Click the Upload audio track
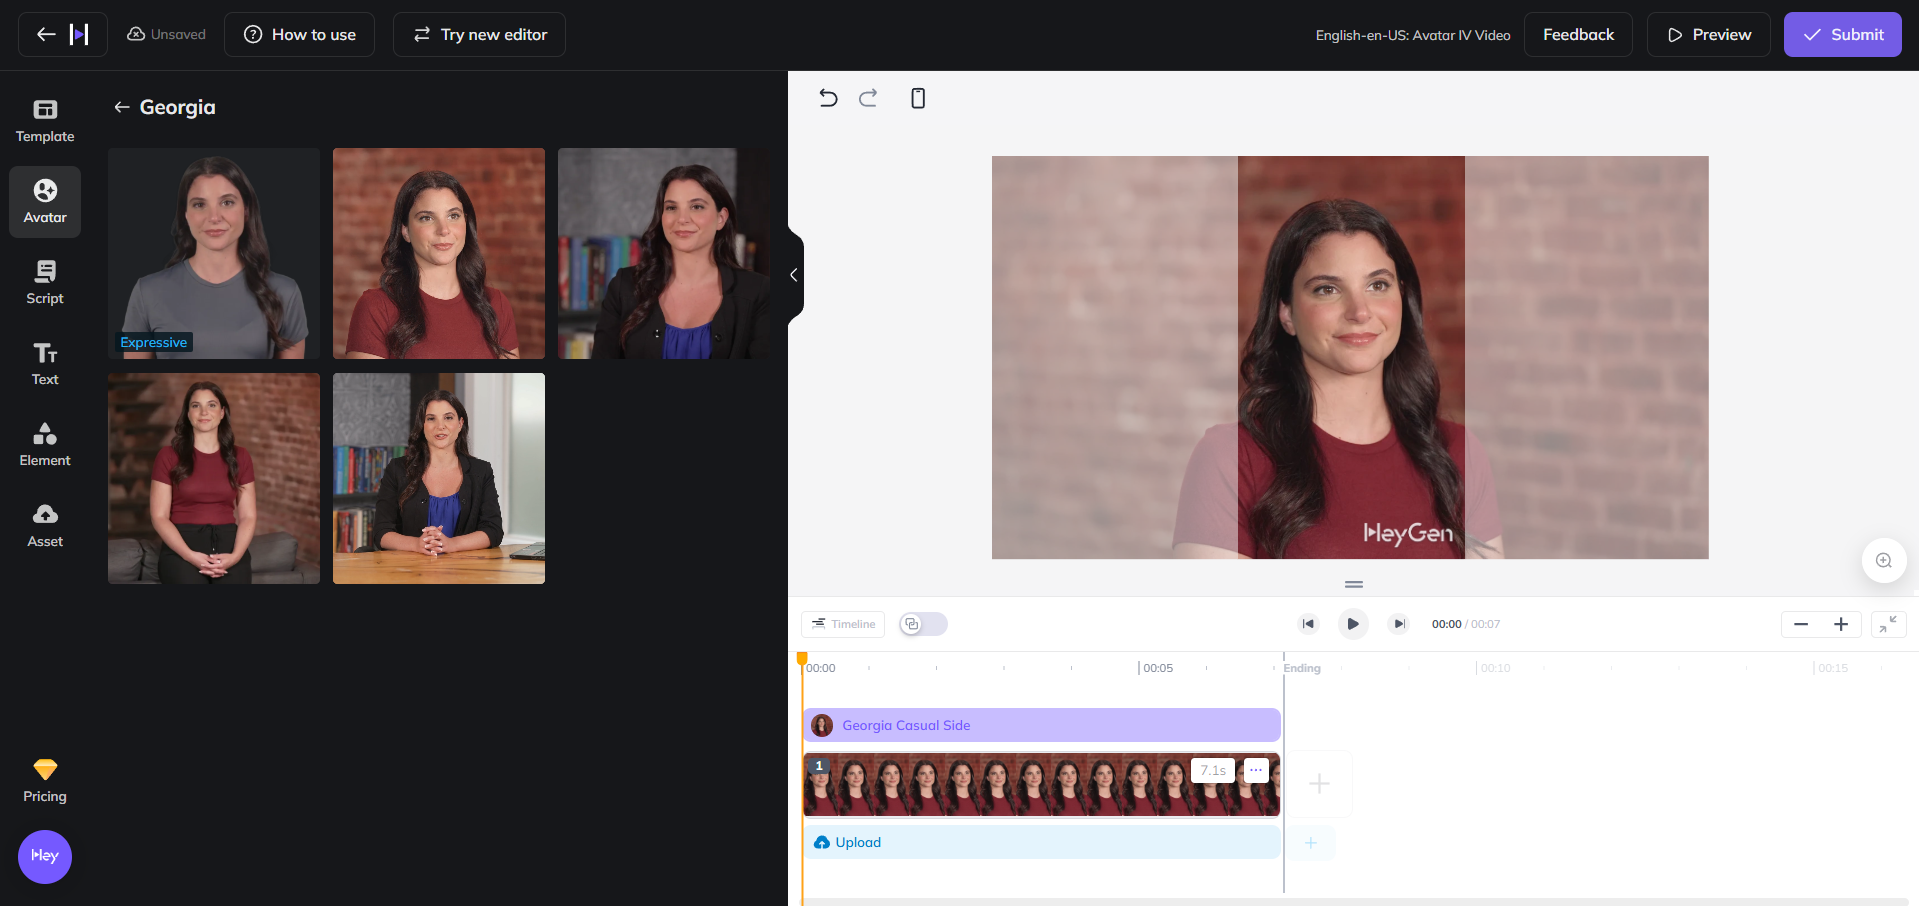The height and width of the screenshot is (906, 1919). 1042,842
